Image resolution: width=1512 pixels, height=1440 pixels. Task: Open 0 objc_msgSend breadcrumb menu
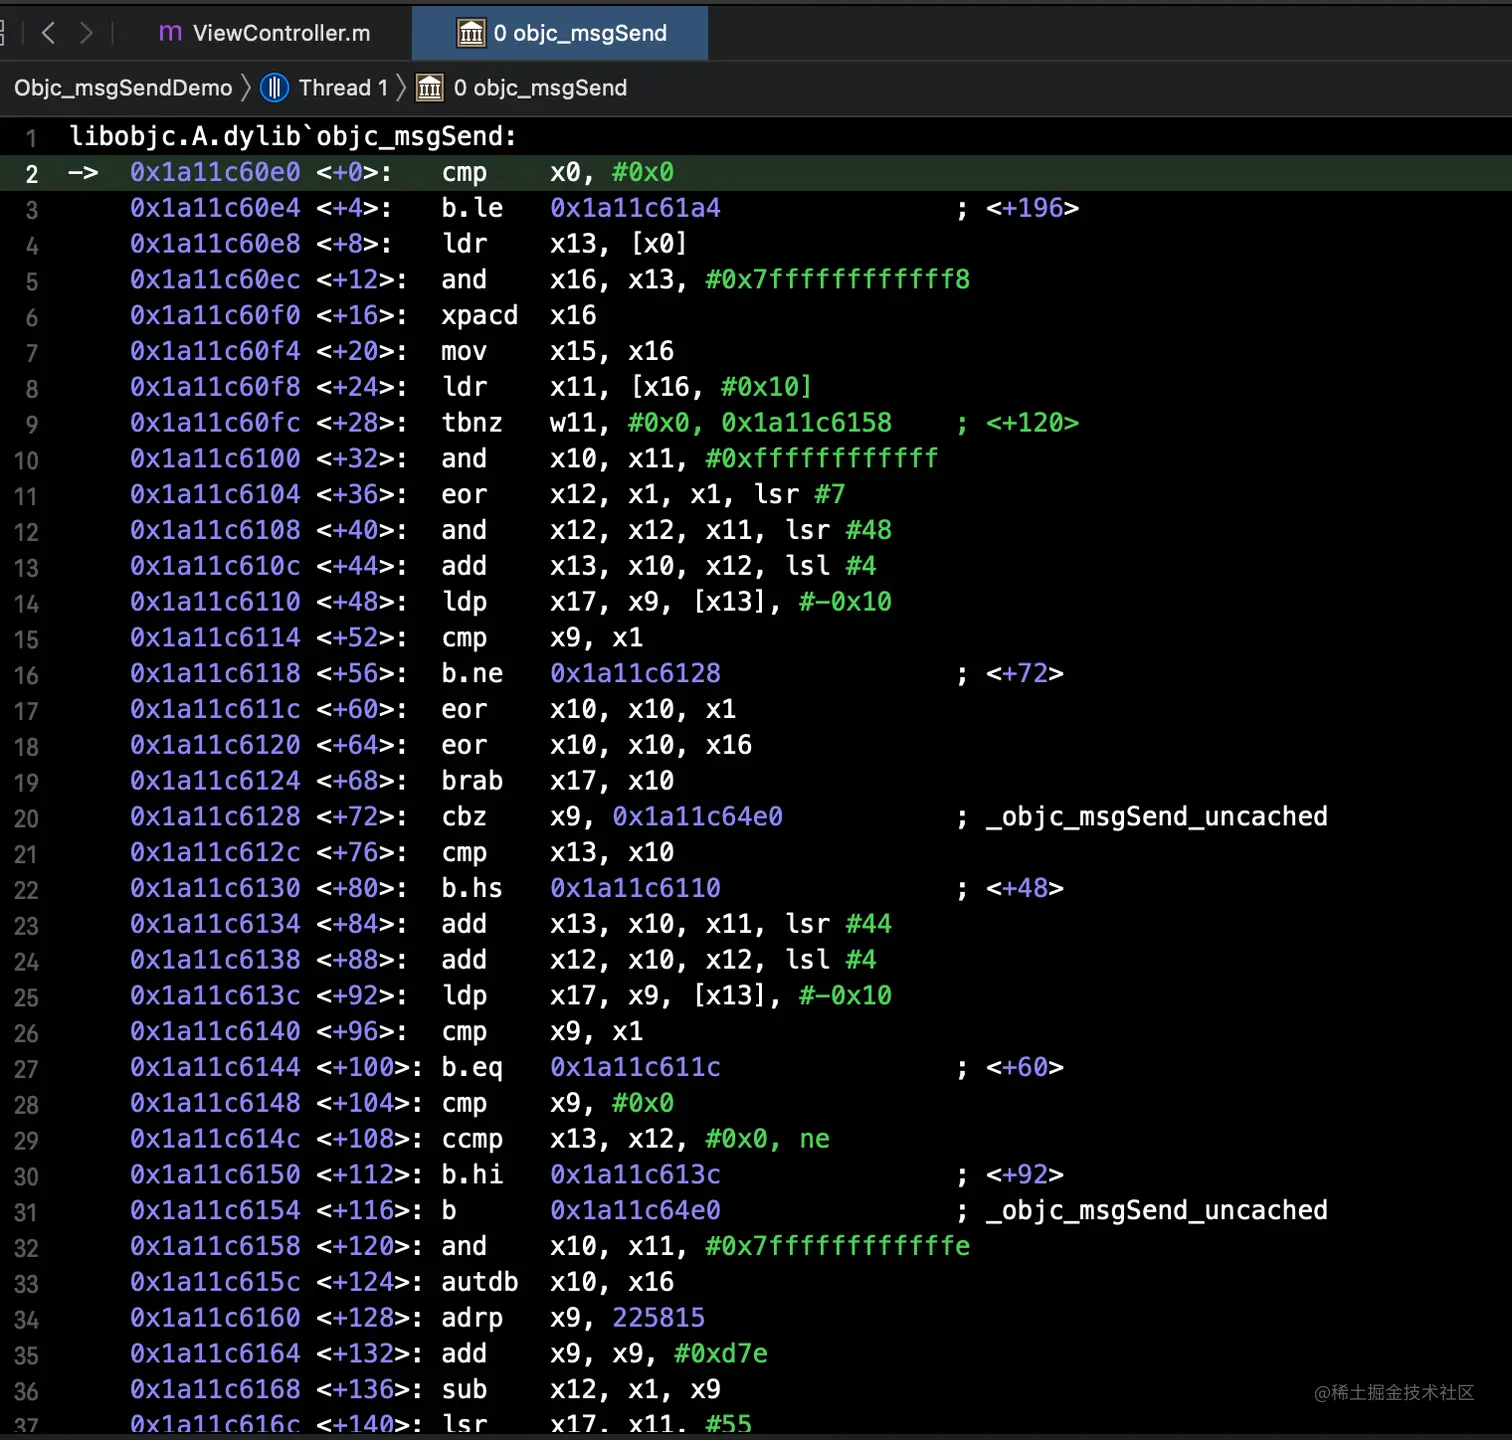(x=540, y=88)
